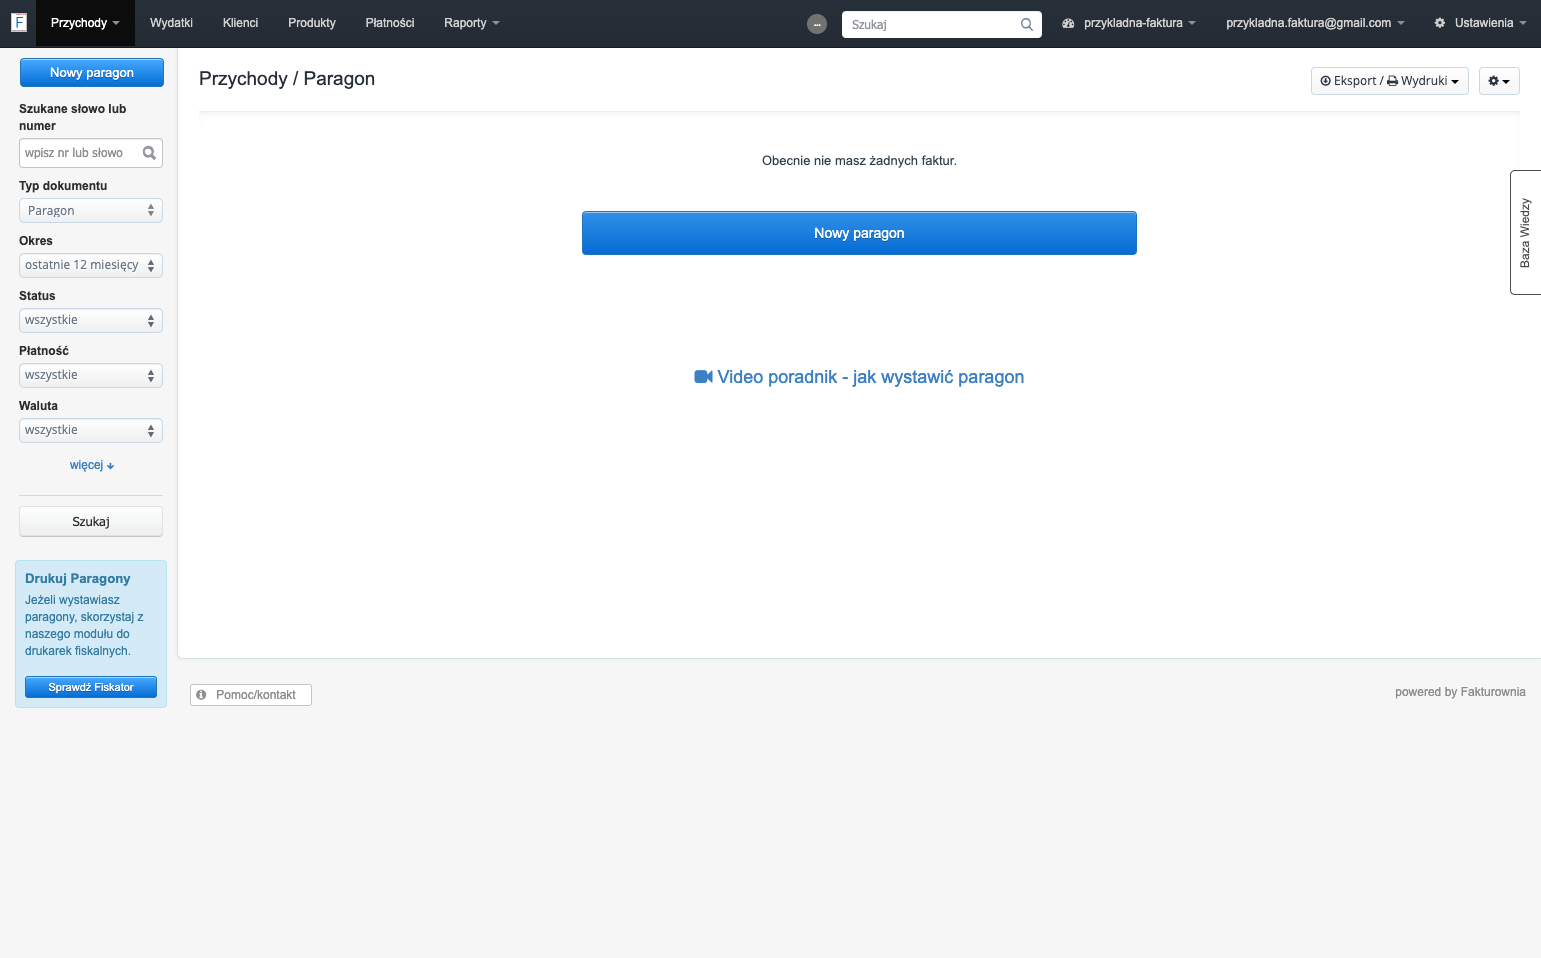The height and width of the screenshot is (958, 1541).
Task: Click the magnifier icon in top search bar
Action: pyautogui.click(x=1027, y=25)
